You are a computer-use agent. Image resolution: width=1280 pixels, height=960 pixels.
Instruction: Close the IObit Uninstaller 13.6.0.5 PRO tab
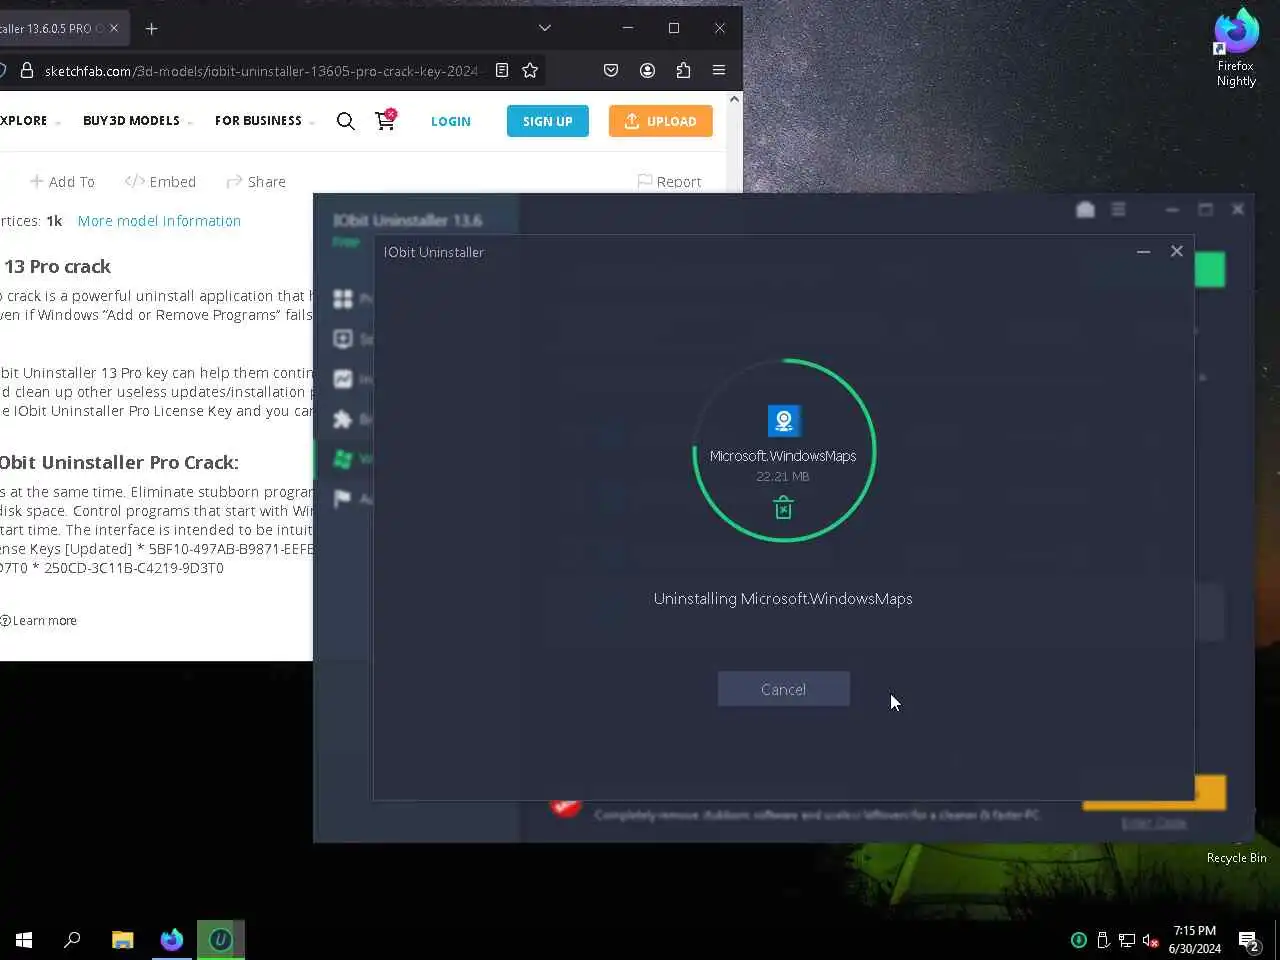click(114, 28)
